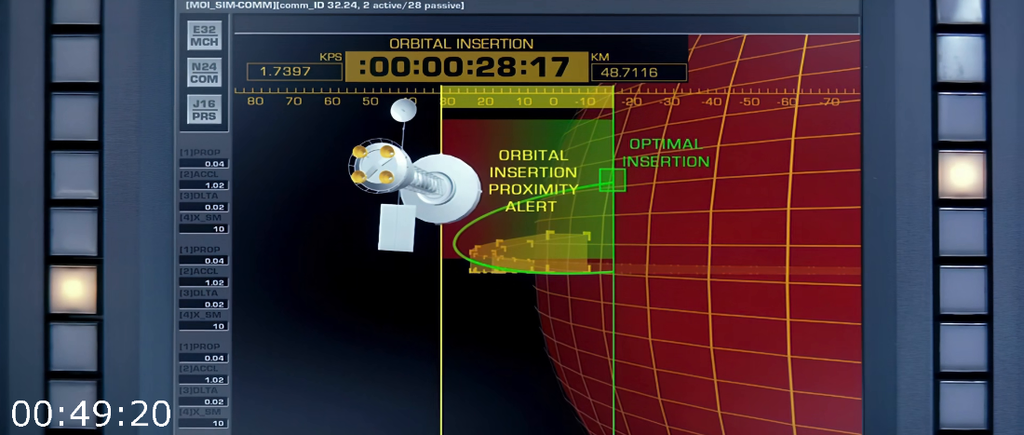Click scale marking -50 on ruler
This screenshot has height=435, width=1024.
[748, 102]
